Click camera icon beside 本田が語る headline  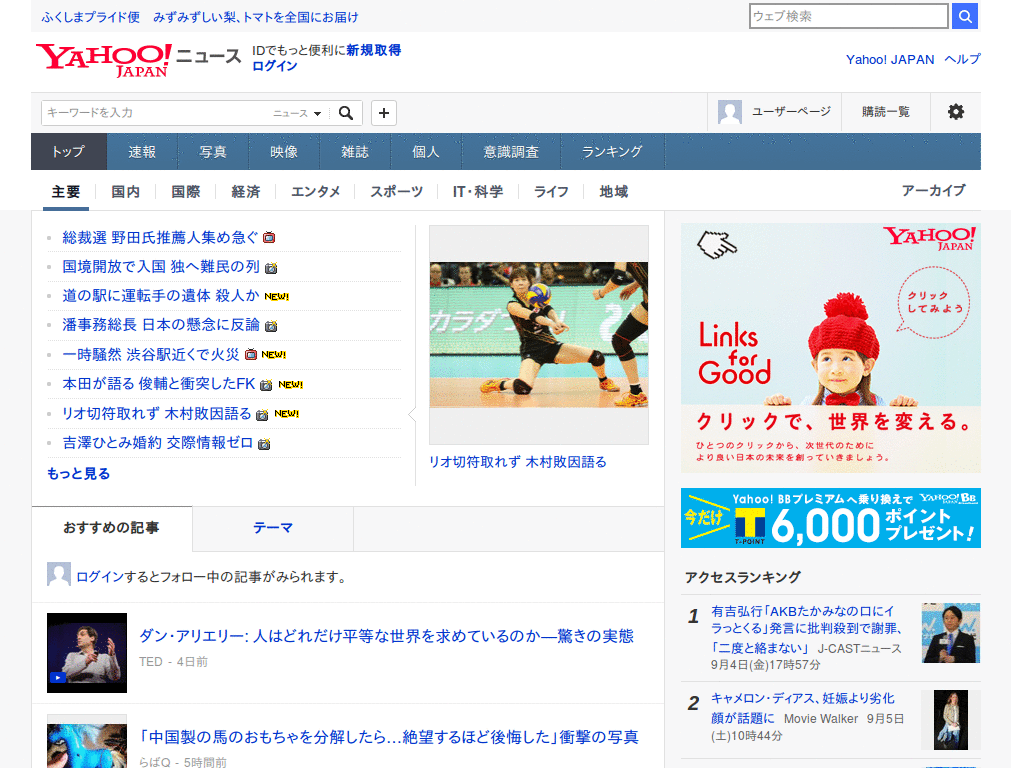266,385
